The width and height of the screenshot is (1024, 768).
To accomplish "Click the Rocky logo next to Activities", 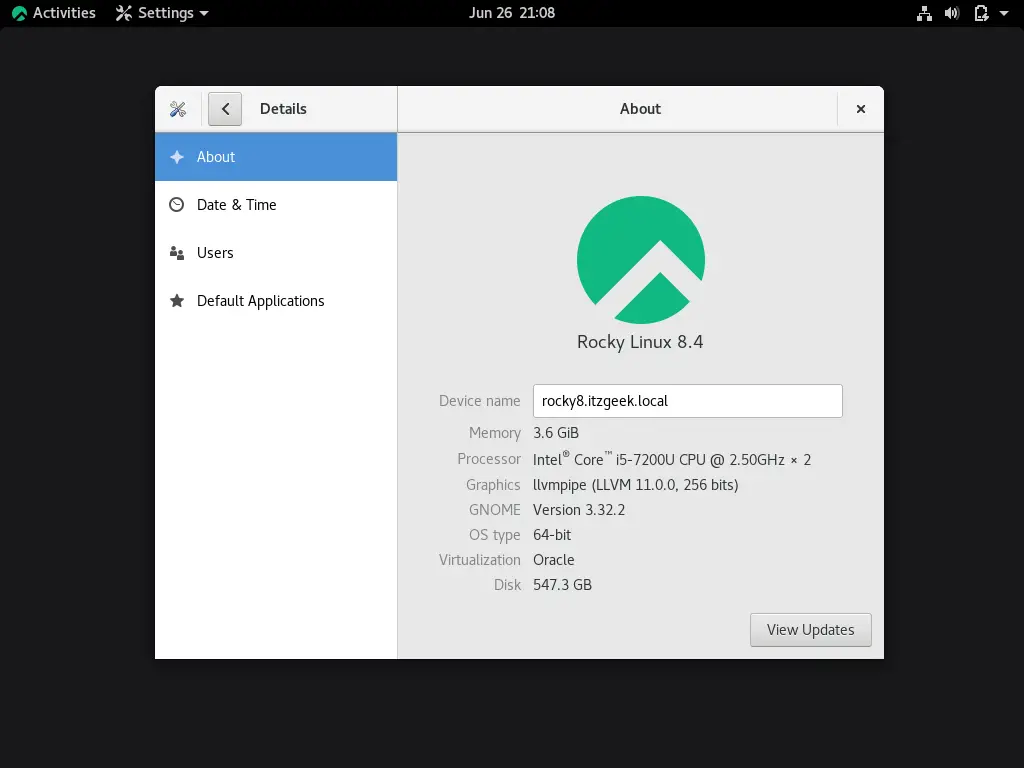I will point(20,13).
